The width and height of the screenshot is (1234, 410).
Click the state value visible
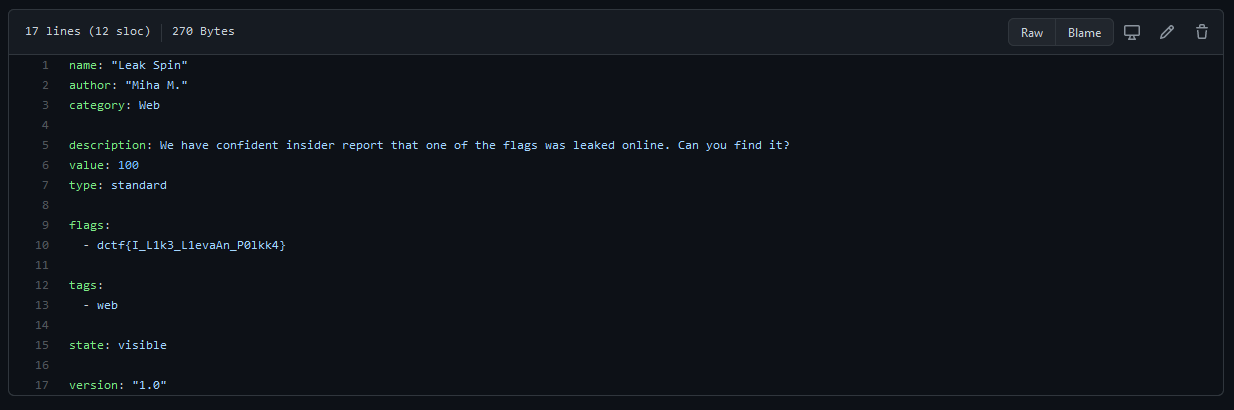(x=142, y=345)
